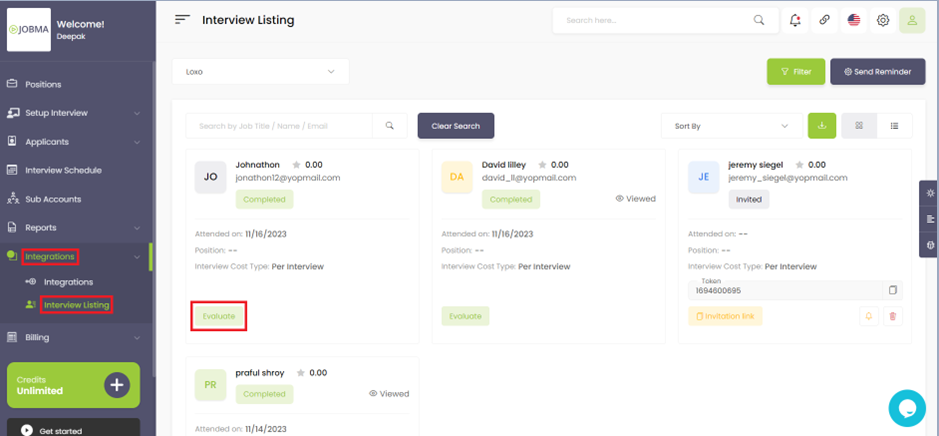Copy jeremy siegel's token with copy icon
Viewport: 939px width, 436px height.
click(x=893, y=290)
